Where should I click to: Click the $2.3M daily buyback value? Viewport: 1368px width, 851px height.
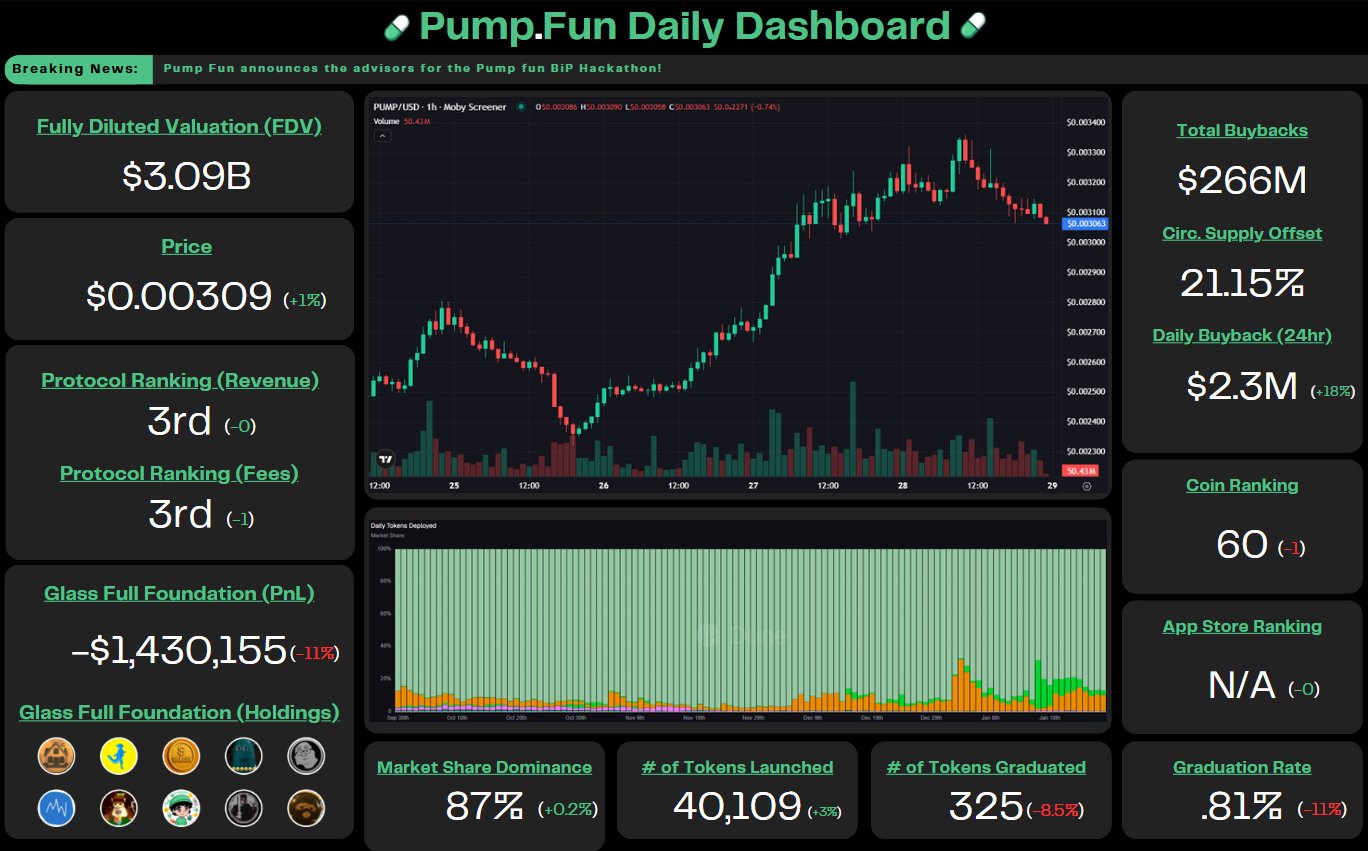click(x=1242, y=387)
